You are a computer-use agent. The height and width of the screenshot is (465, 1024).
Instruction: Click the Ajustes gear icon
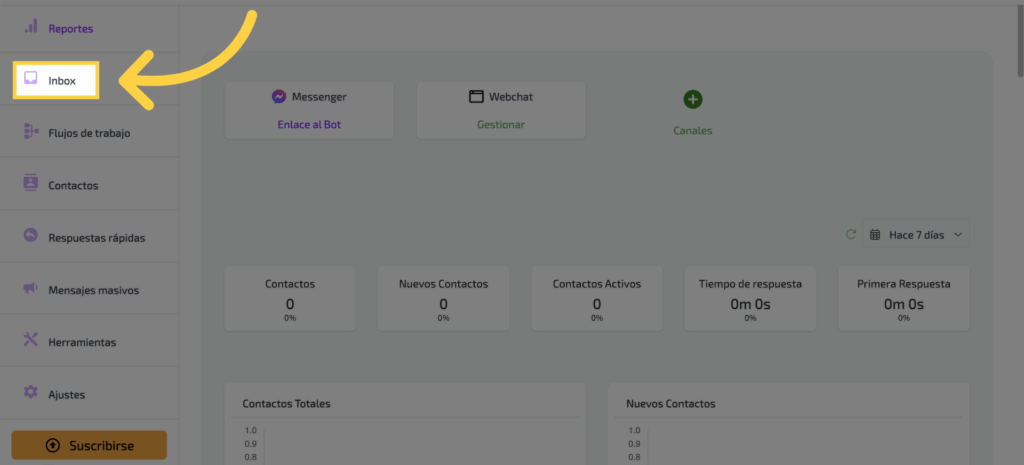31,393
